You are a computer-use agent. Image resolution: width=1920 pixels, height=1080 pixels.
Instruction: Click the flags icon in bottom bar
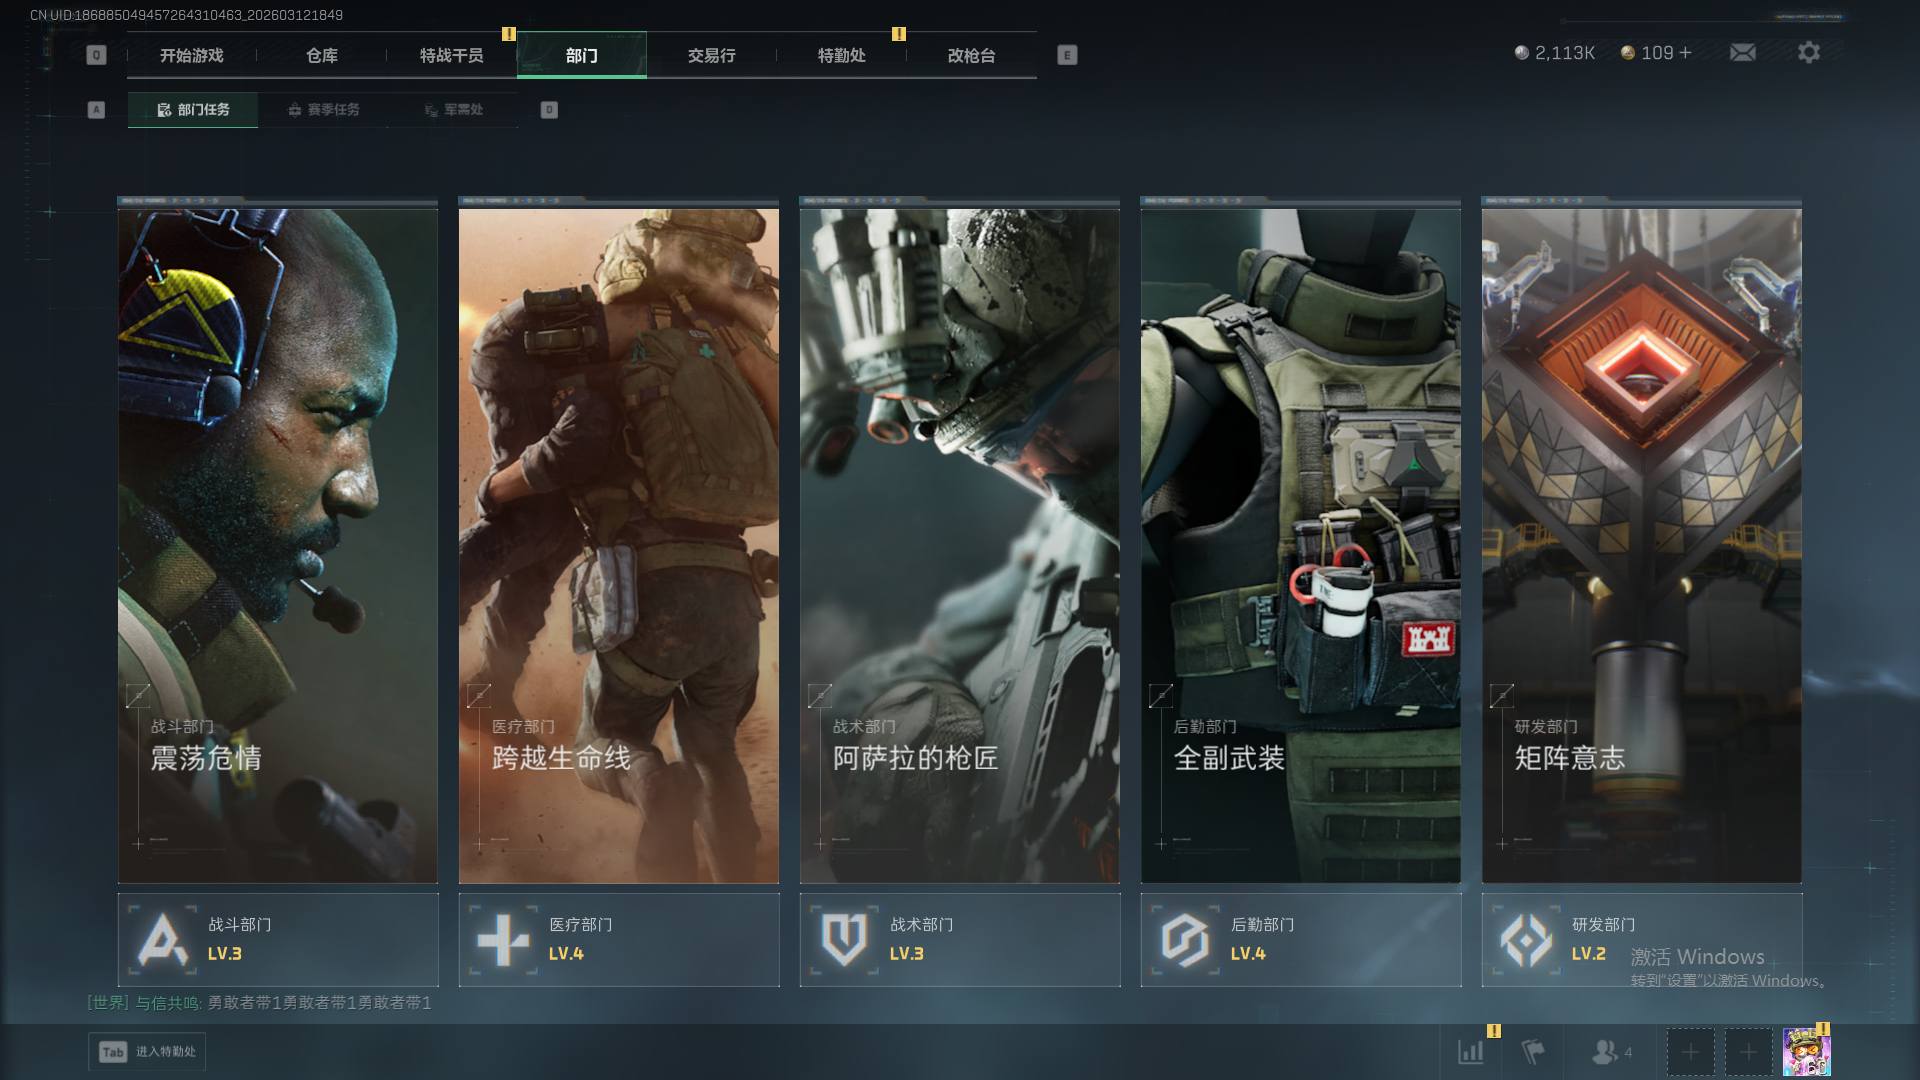point(1532,1051)
